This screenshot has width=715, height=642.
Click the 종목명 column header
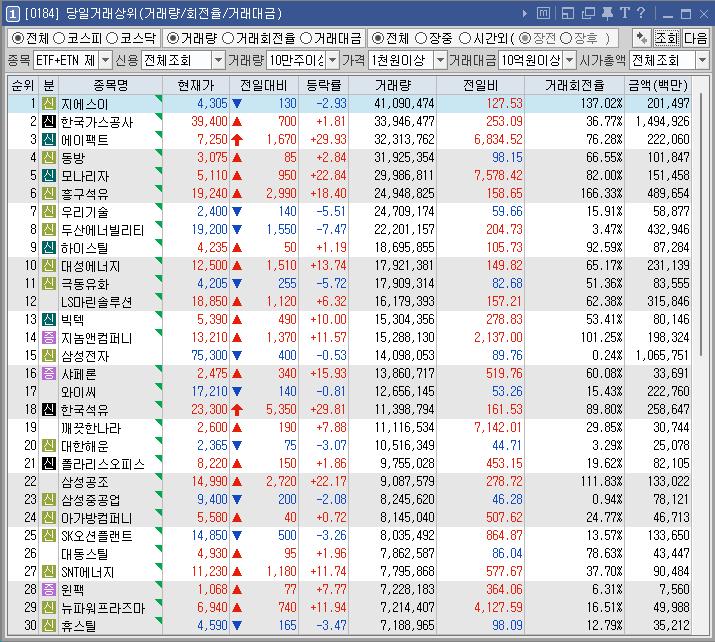tap(110, 85)
